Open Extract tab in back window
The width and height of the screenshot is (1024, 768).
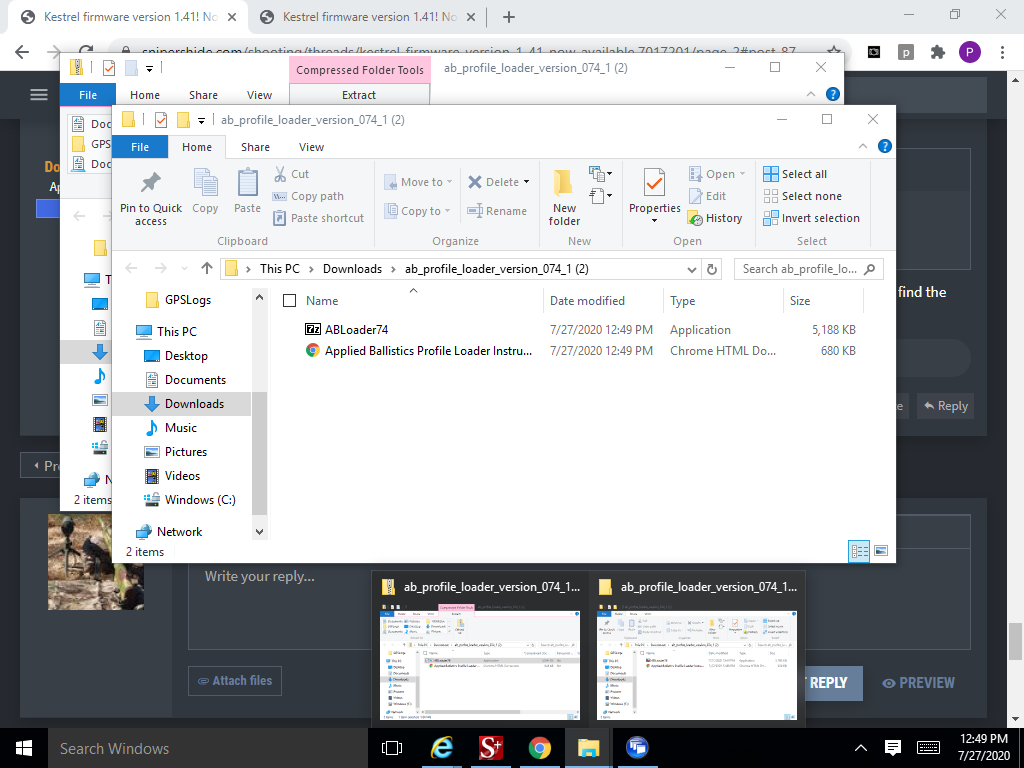[x=359, y=95]
